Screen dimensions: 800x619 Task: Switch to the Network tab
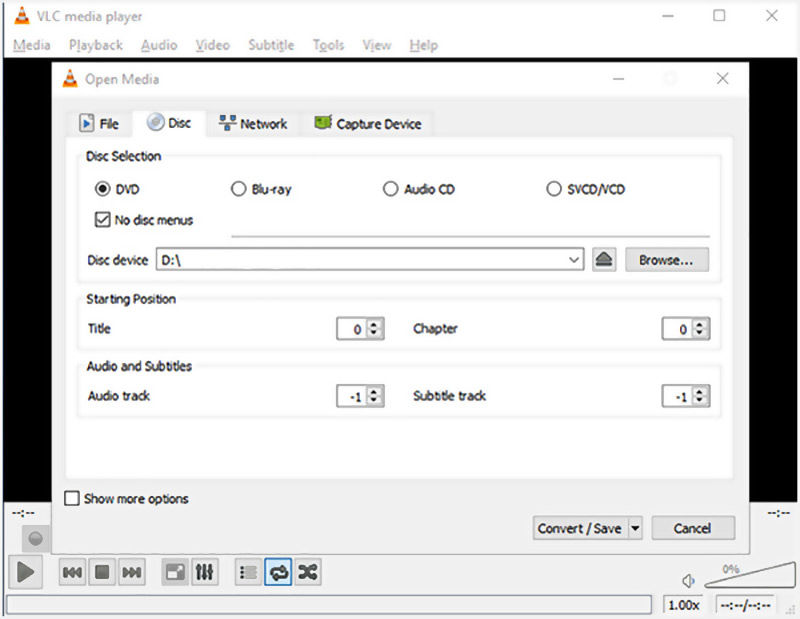(253, 124)
